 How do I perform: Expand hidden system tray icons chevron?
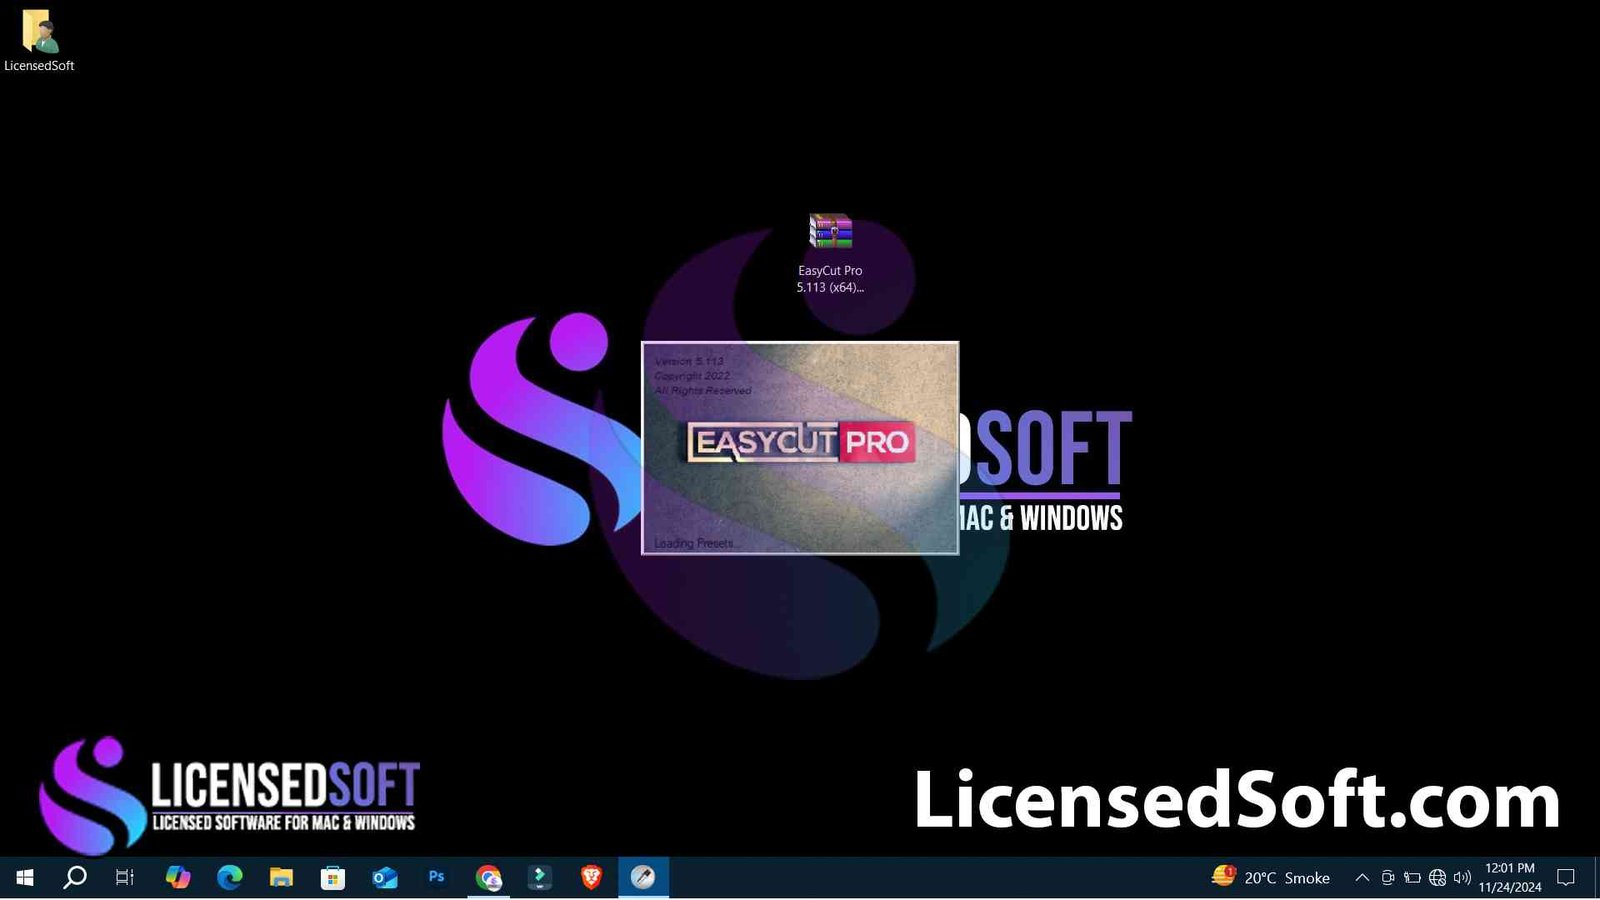pyautogui.click(x=1362, y=877)
